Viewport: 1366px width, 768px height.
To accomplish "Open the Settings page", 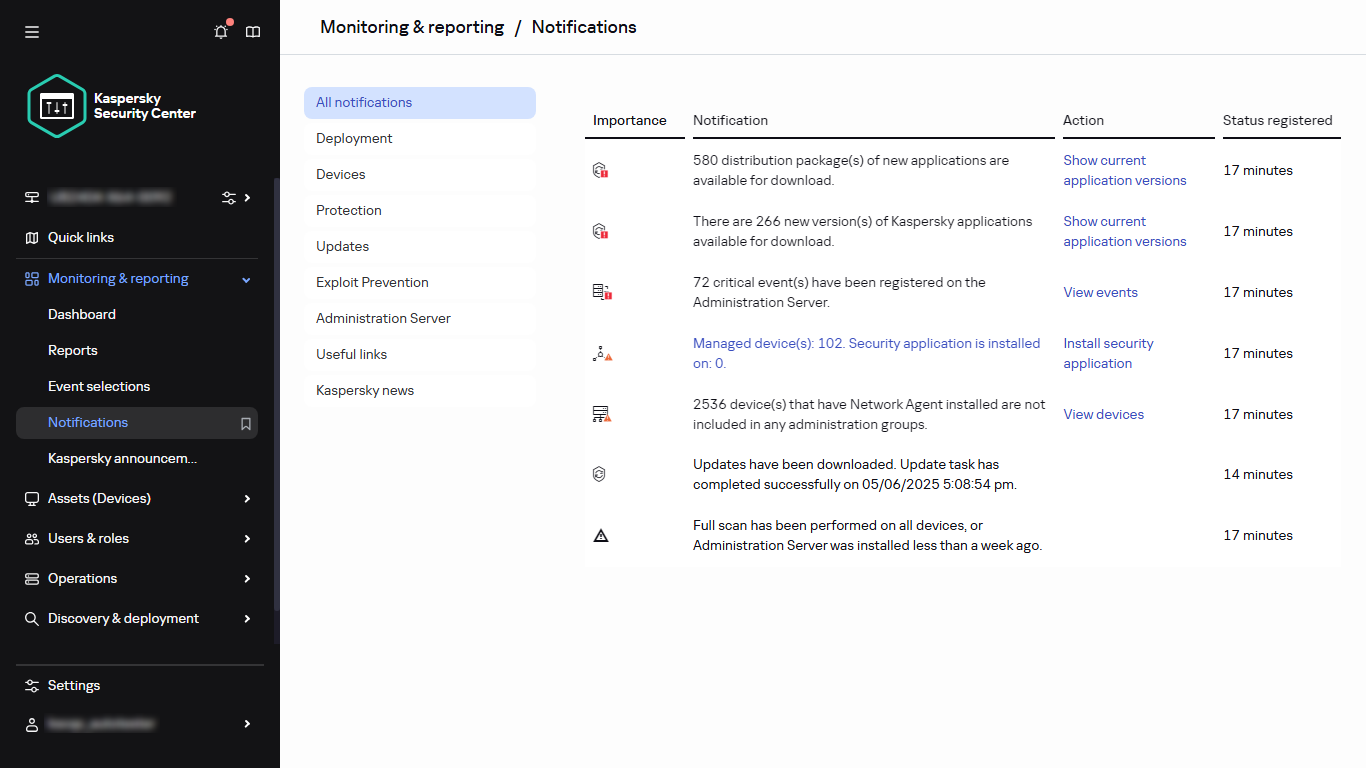I will pos(73,685).
